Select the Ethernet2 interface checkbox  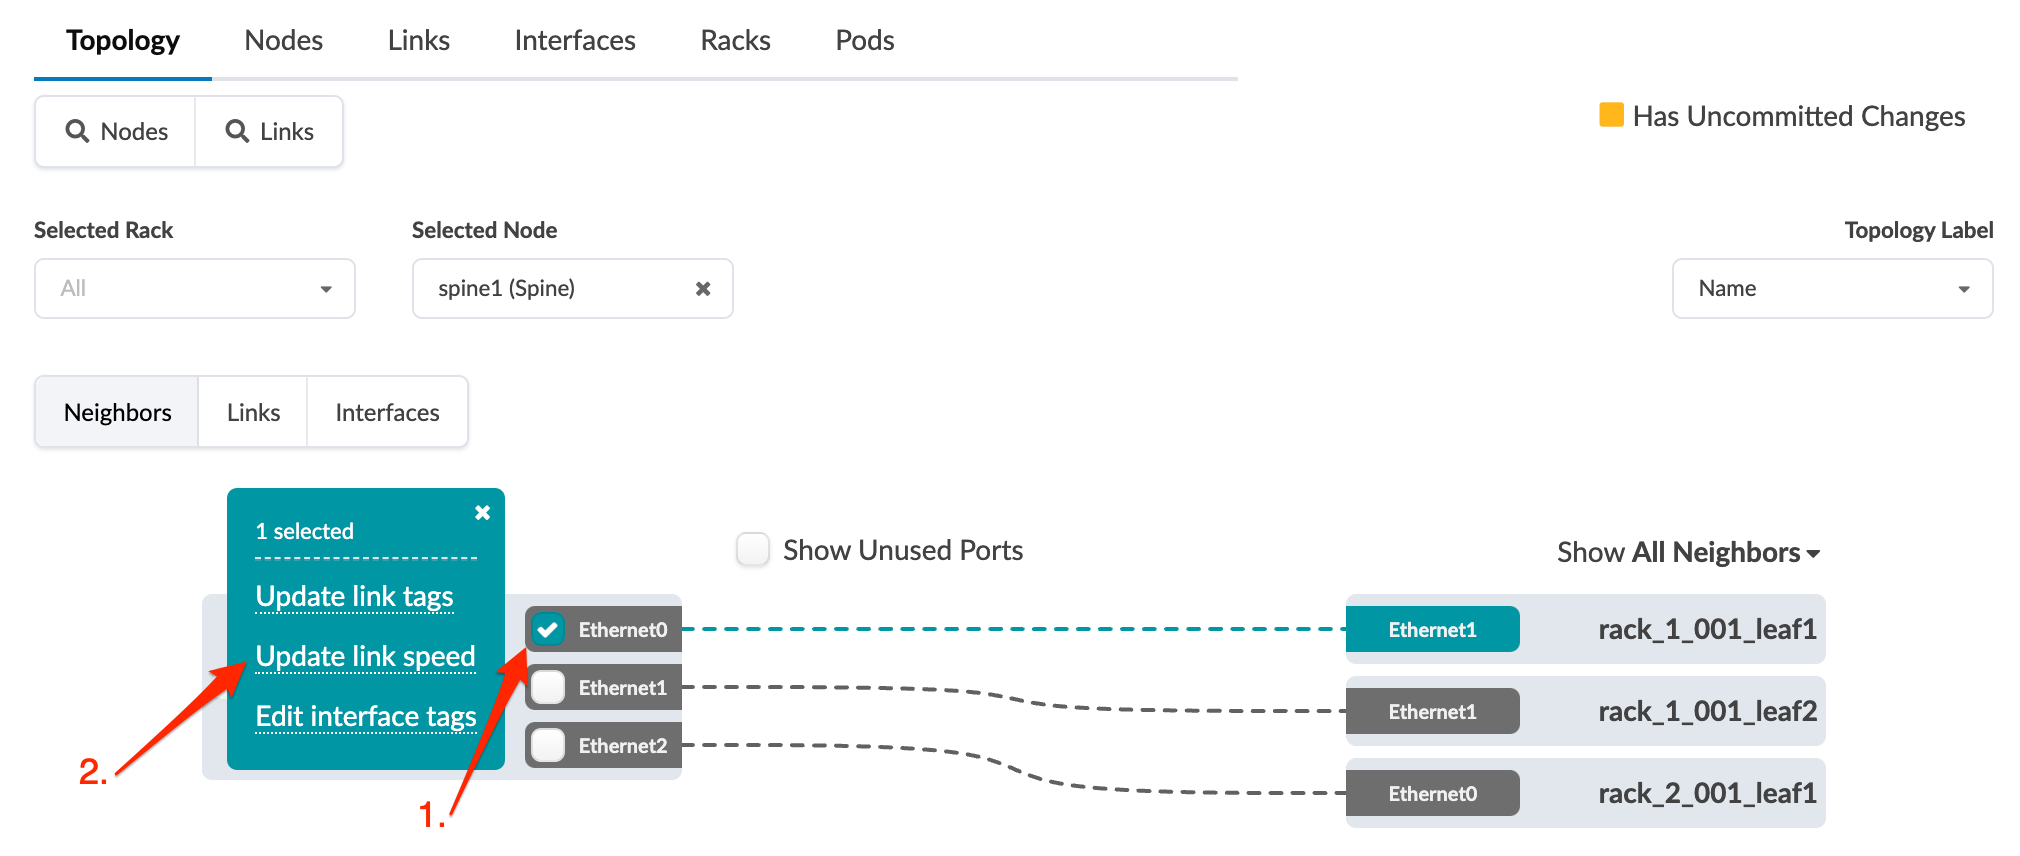548,745
